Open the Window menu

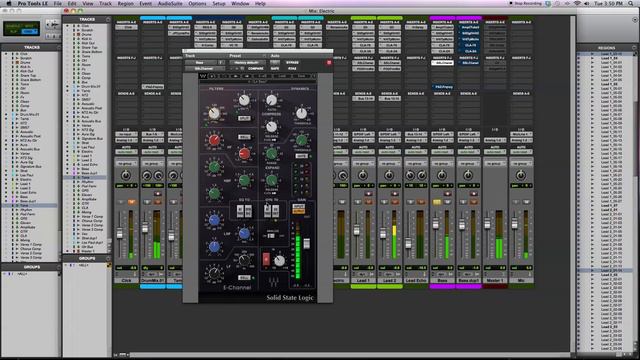coord(240,3)
